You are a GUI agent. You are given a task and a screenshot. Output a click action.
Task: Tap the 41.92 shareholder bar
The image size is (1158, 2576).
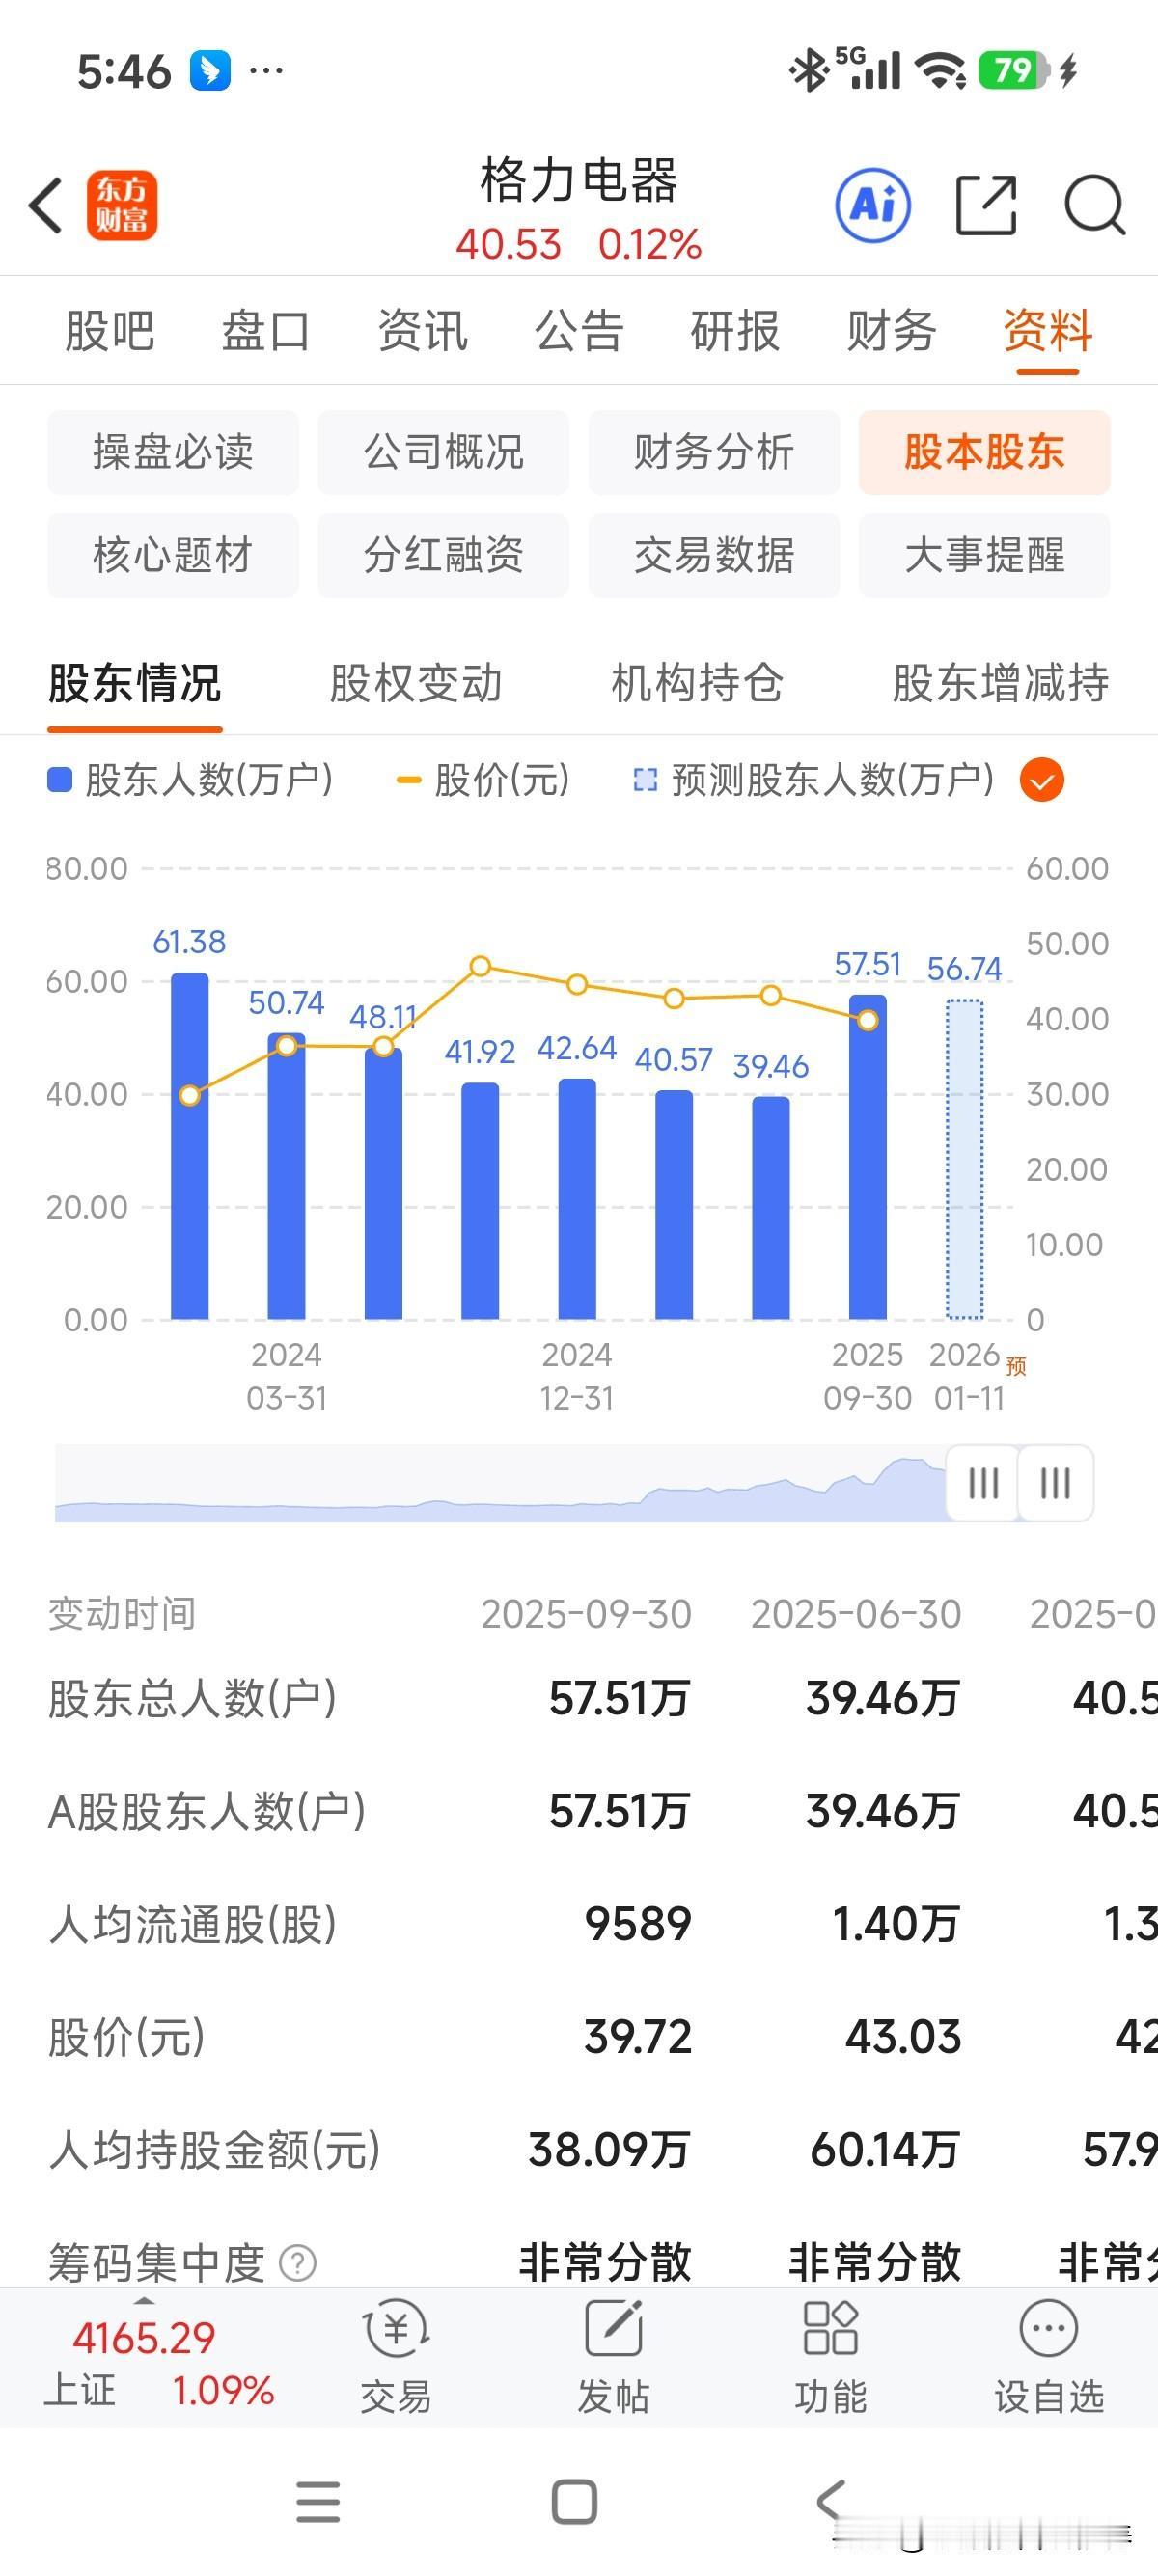pos(480,1201)
